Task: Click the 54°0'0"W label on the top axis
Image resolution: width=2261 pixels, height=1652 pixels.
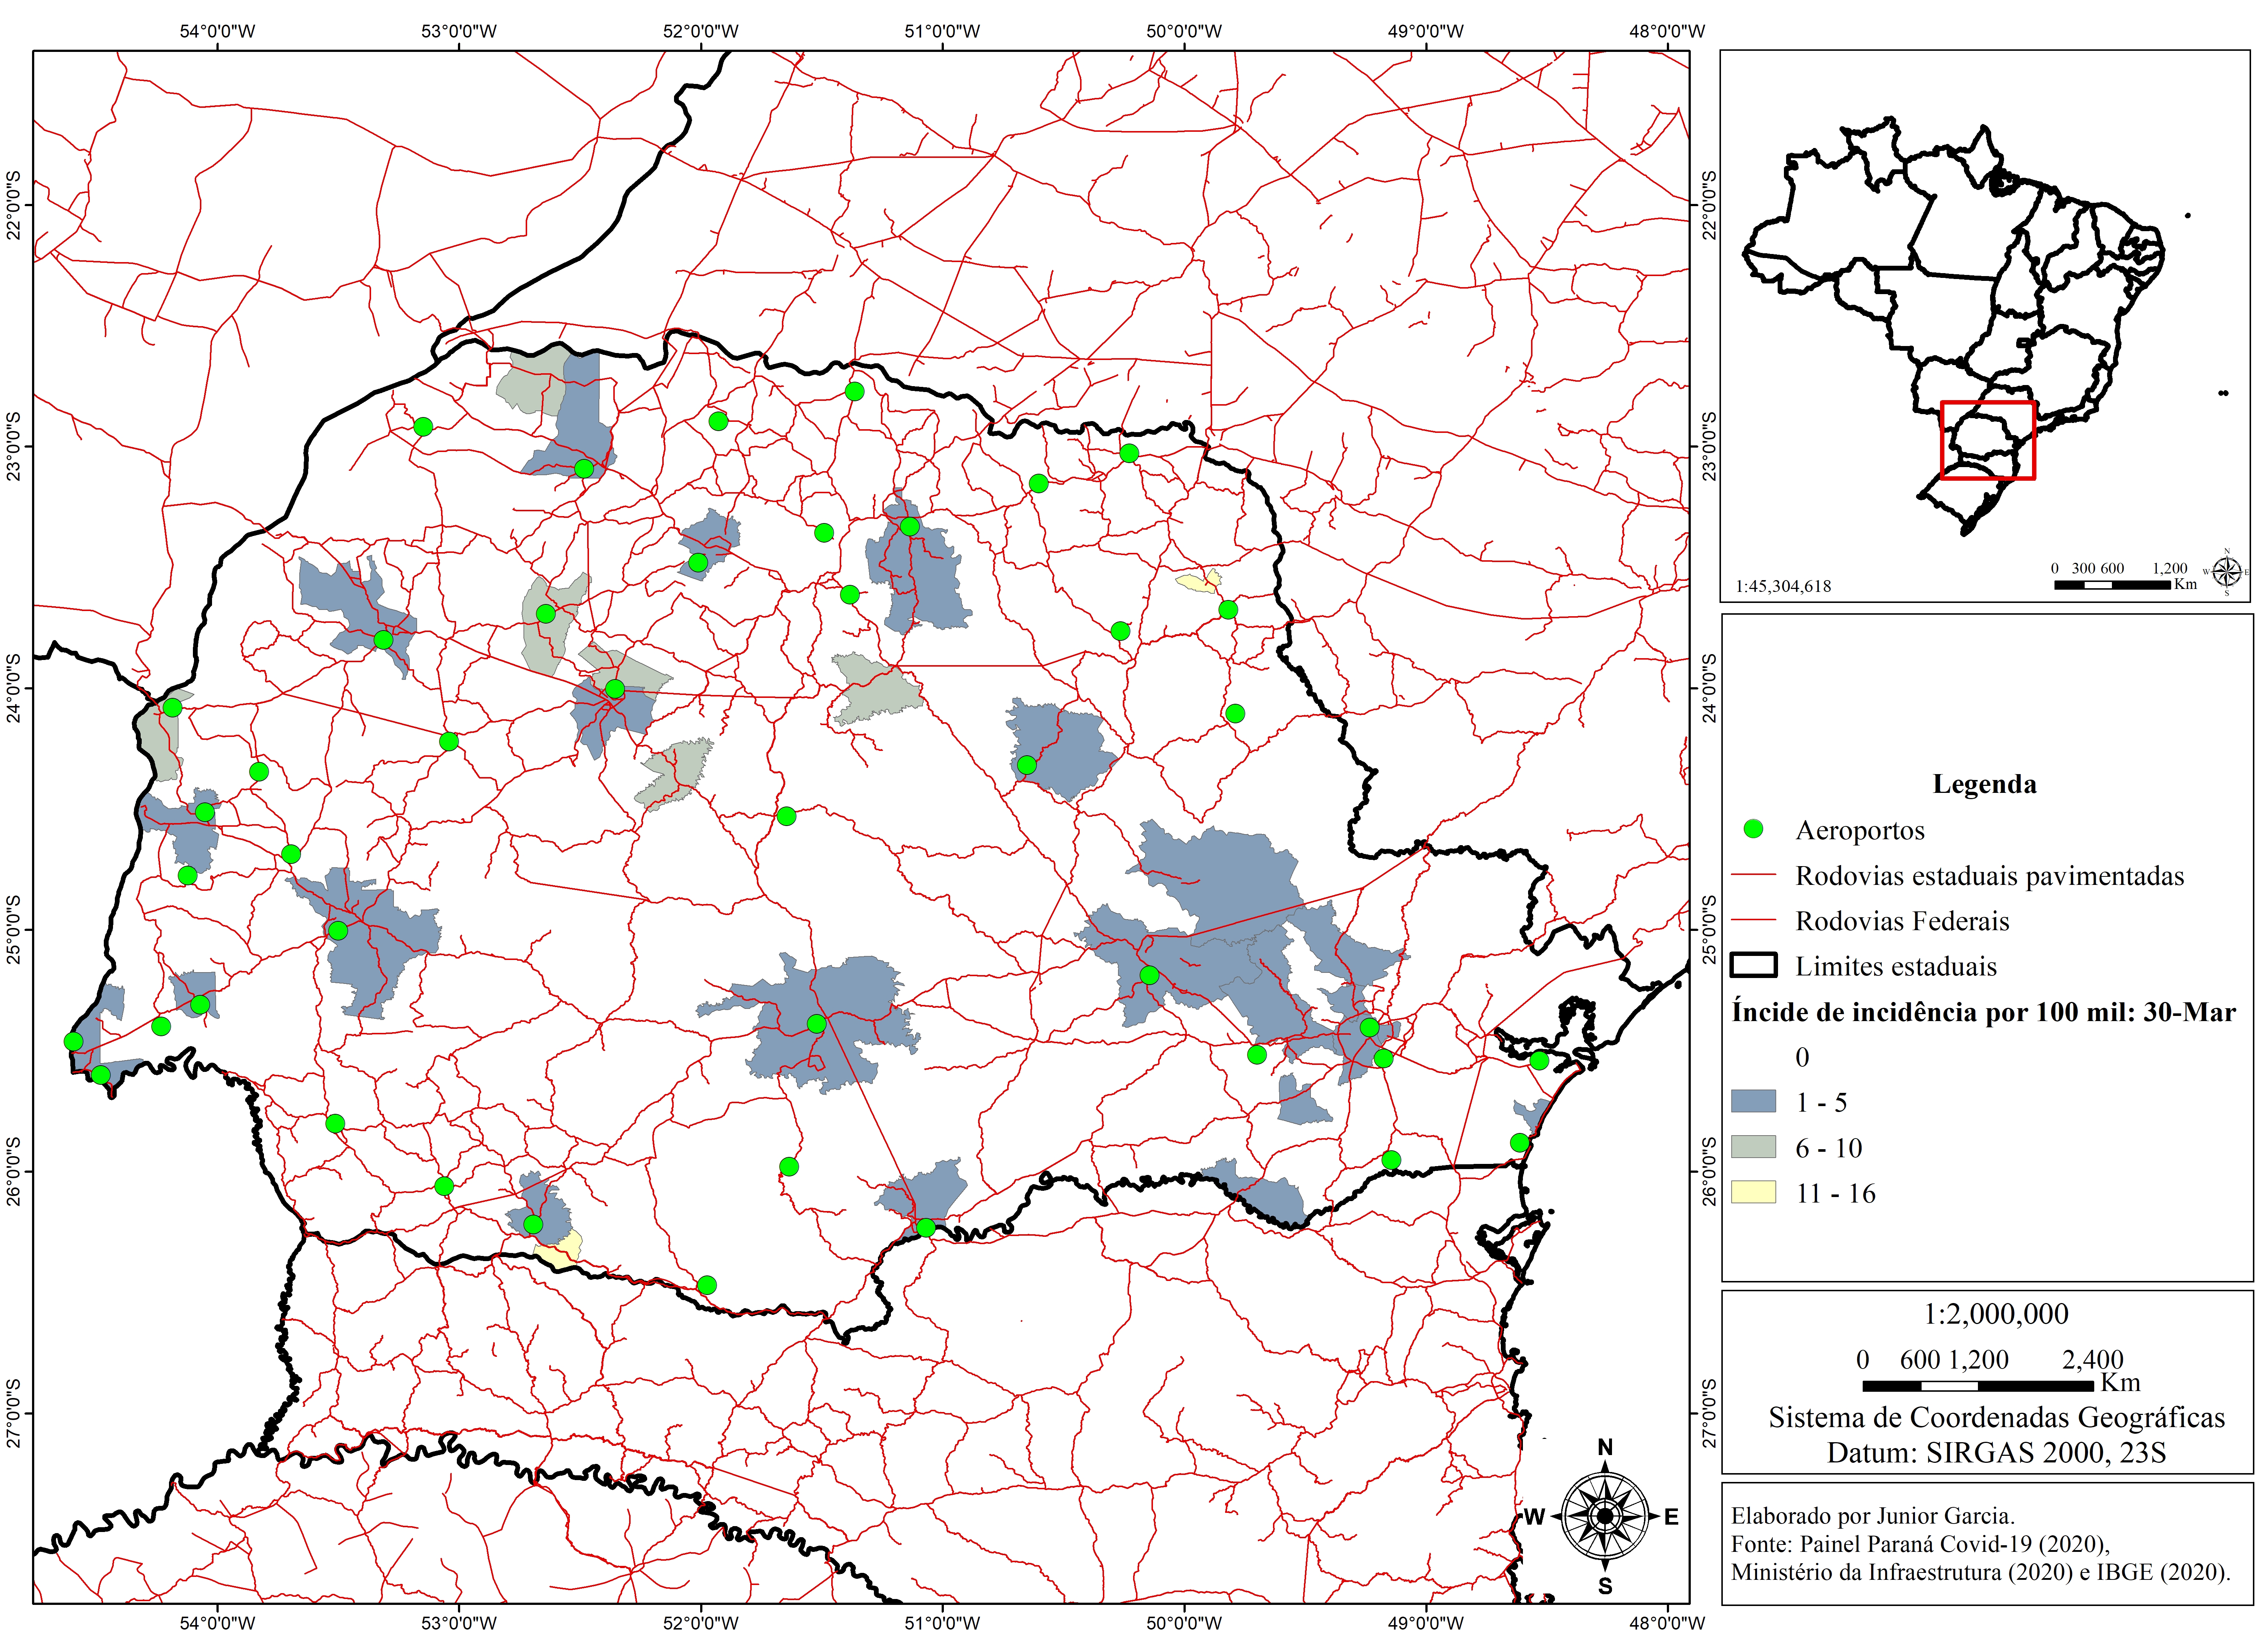Action: [217, 31]
